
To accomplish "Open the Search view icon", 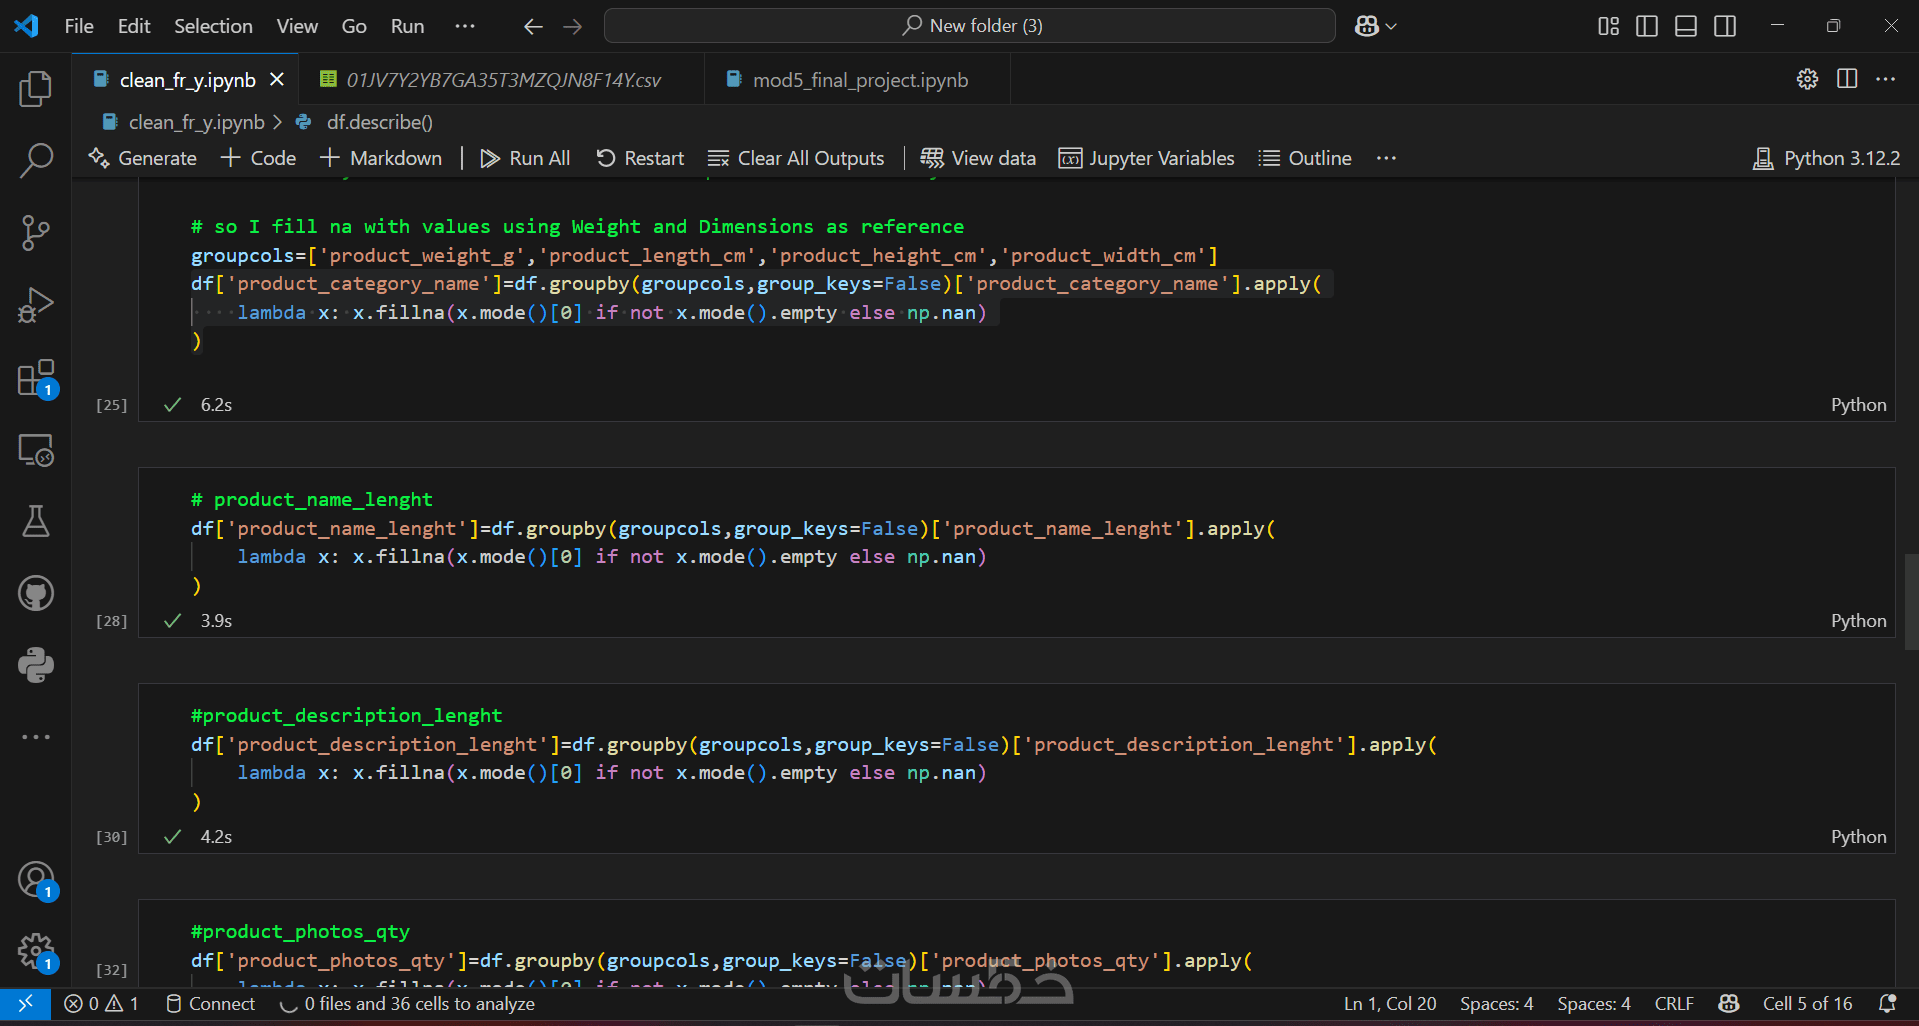I will (36, 160).
